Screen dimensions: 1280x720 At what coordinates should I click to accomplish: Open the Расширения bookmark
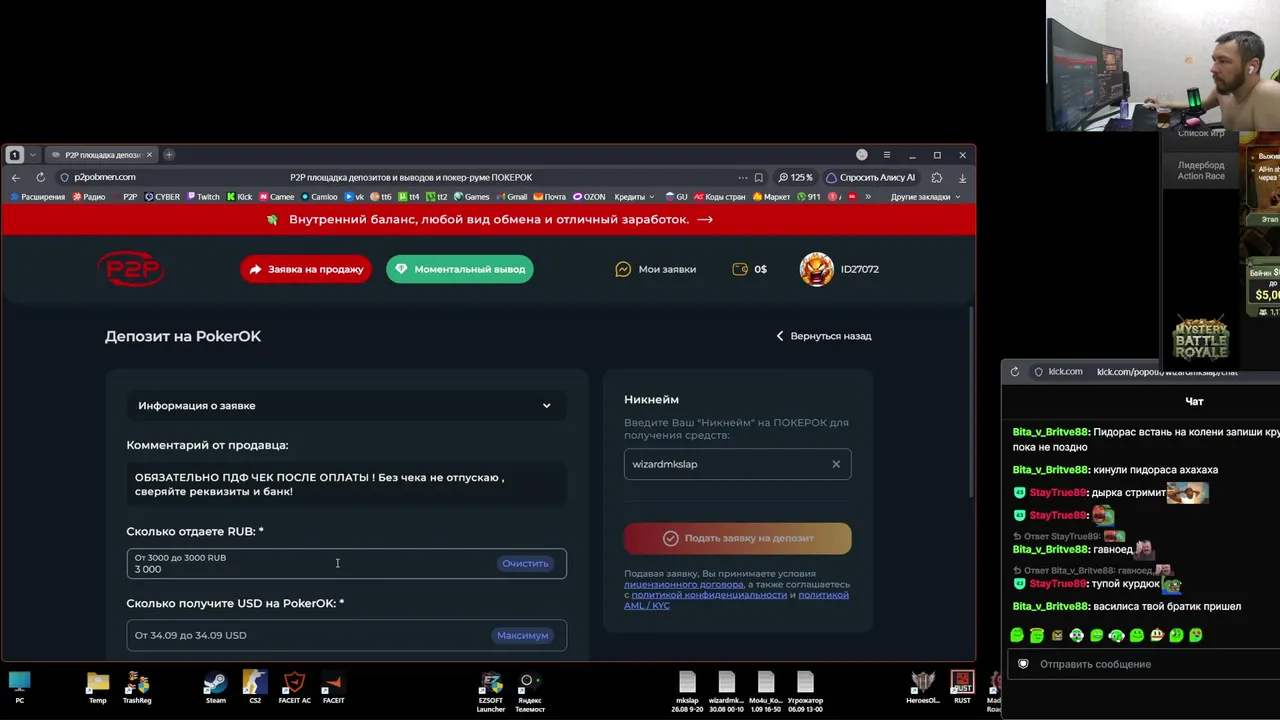pyautogui.click(x=37, y=197)
